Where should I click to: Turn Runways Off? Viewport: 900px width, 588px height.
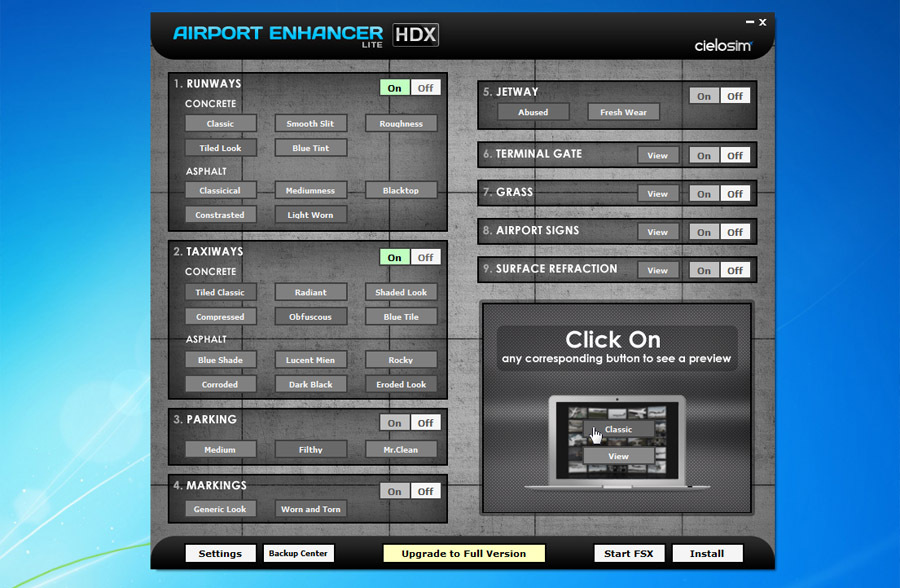click(425, 88)
